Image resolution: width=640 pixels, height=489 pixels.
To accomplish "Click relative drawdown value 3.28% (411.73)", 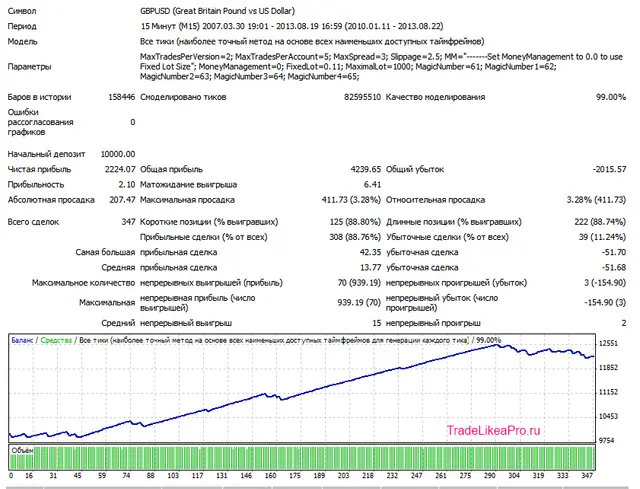I will click(596, 200).
